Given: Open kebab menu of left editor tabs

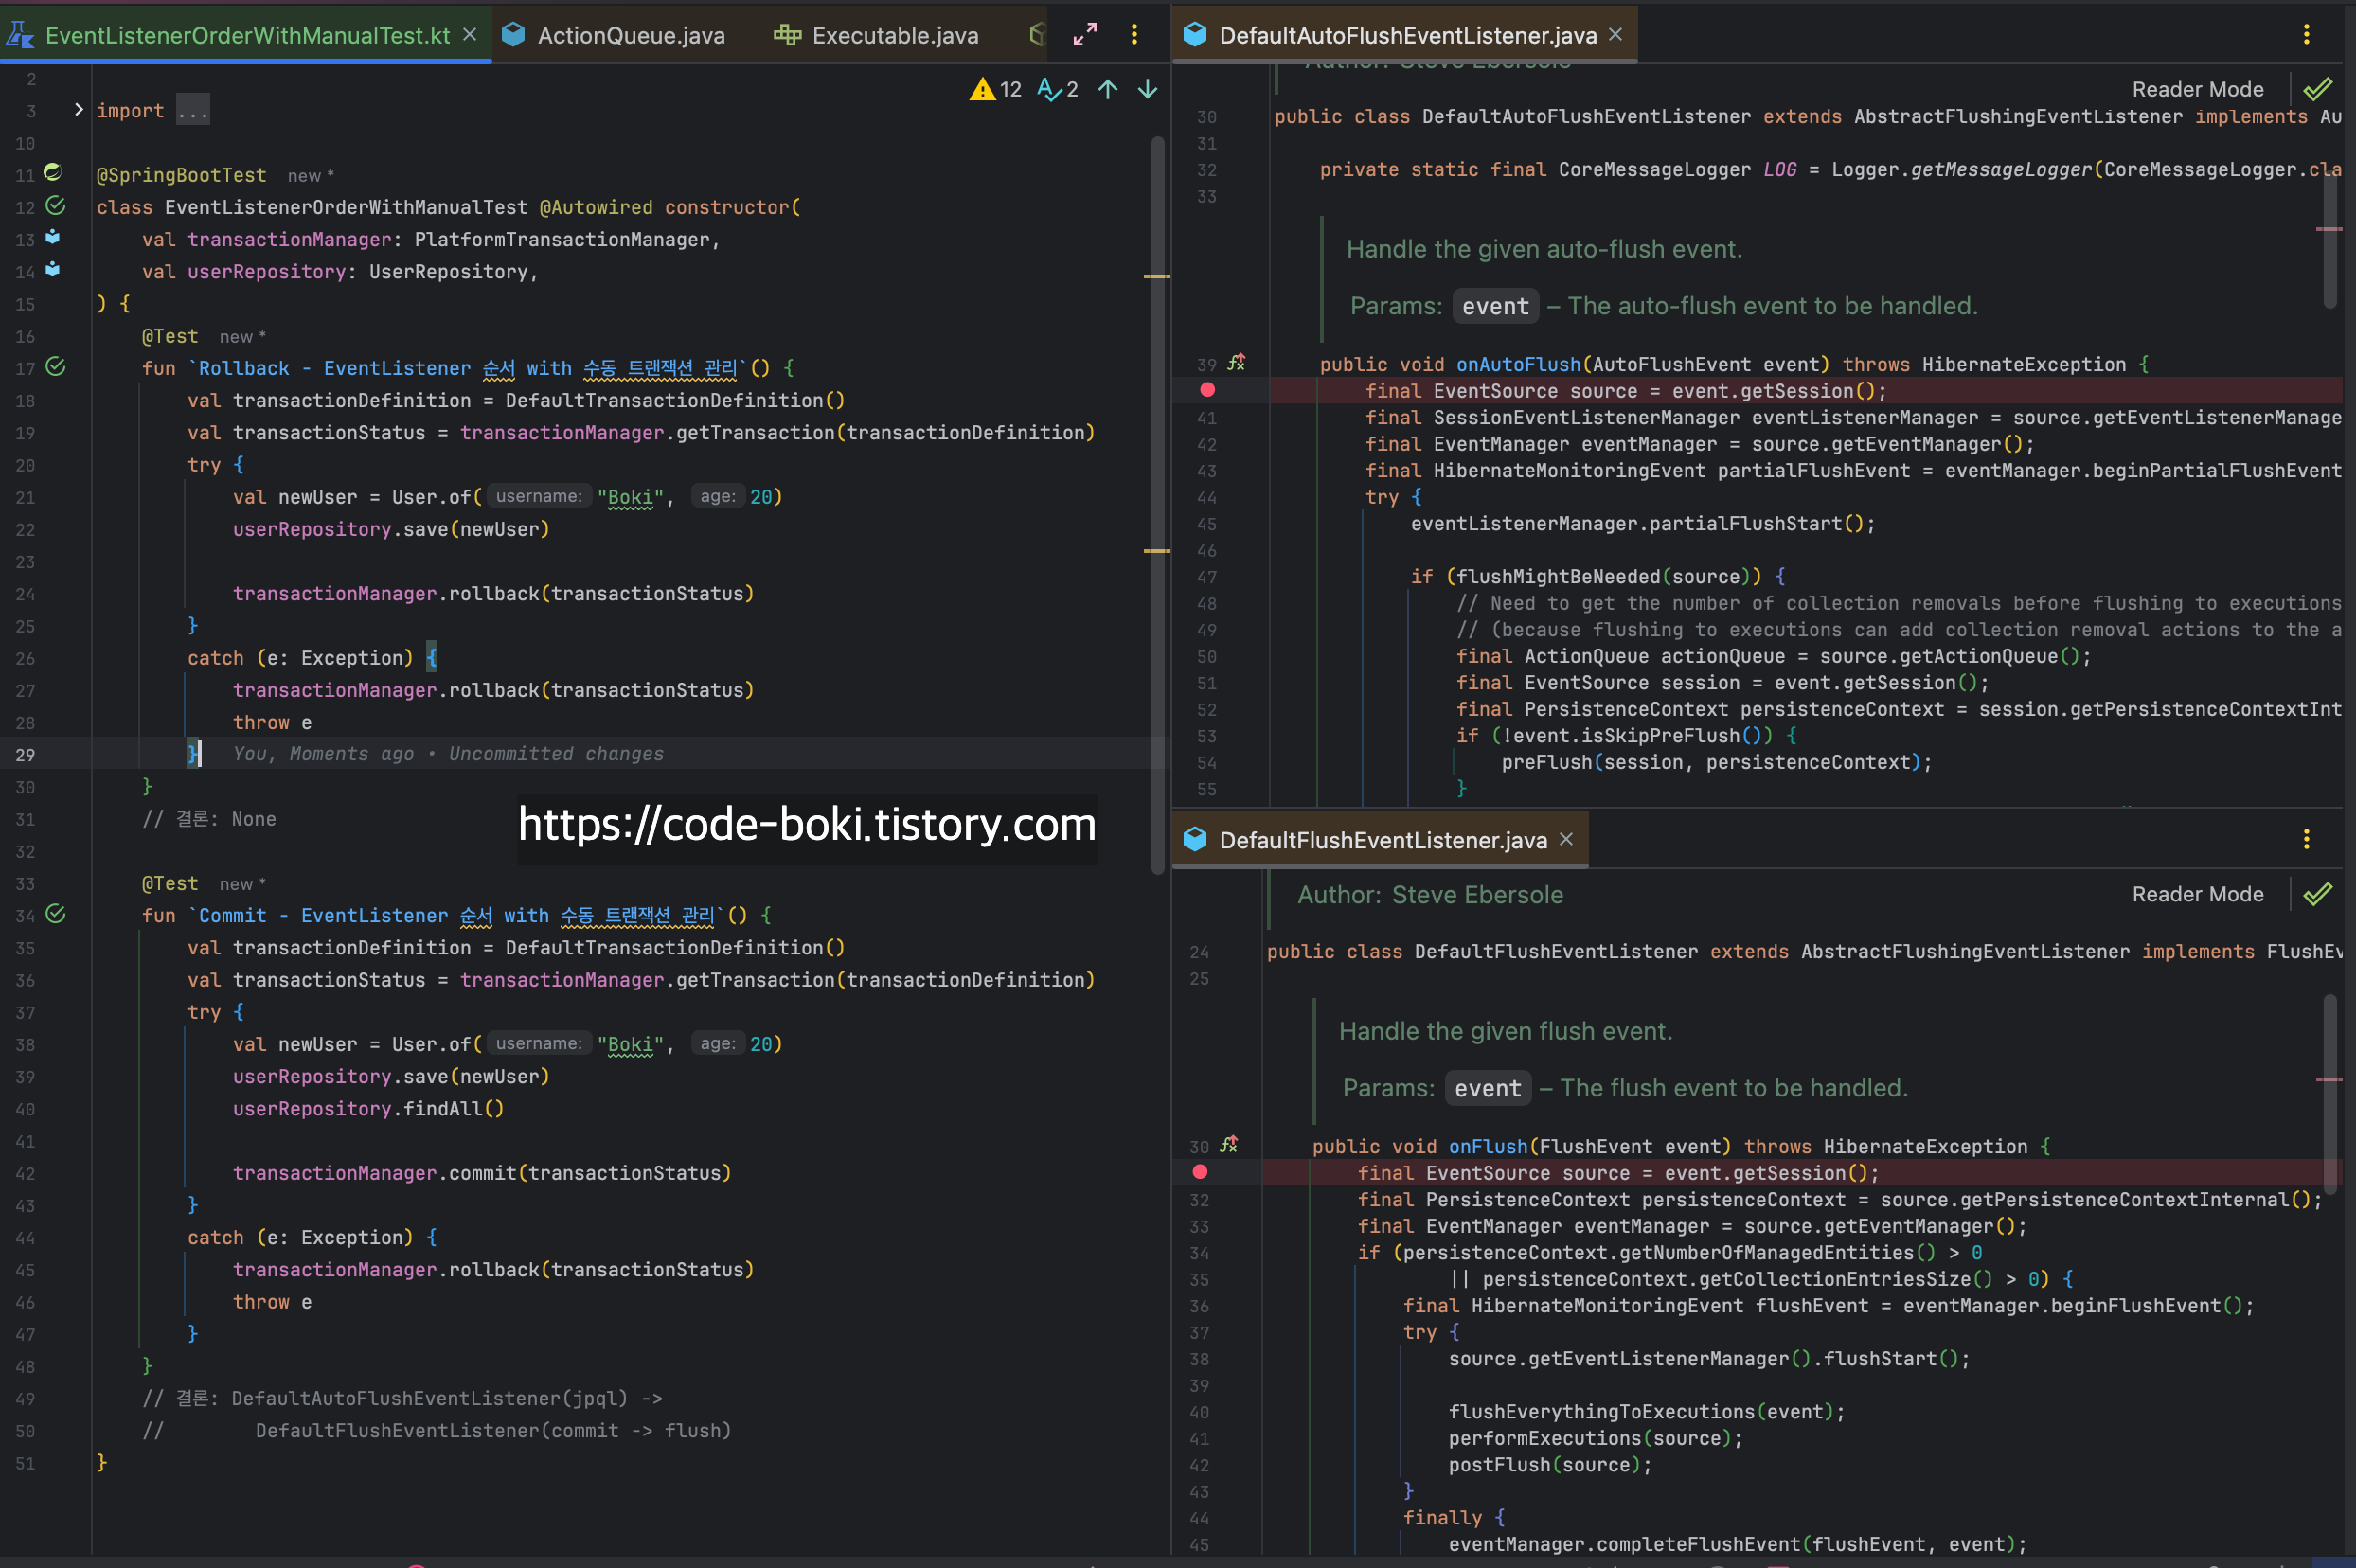Looking at the screenshot, I should tap(1134, 35).
